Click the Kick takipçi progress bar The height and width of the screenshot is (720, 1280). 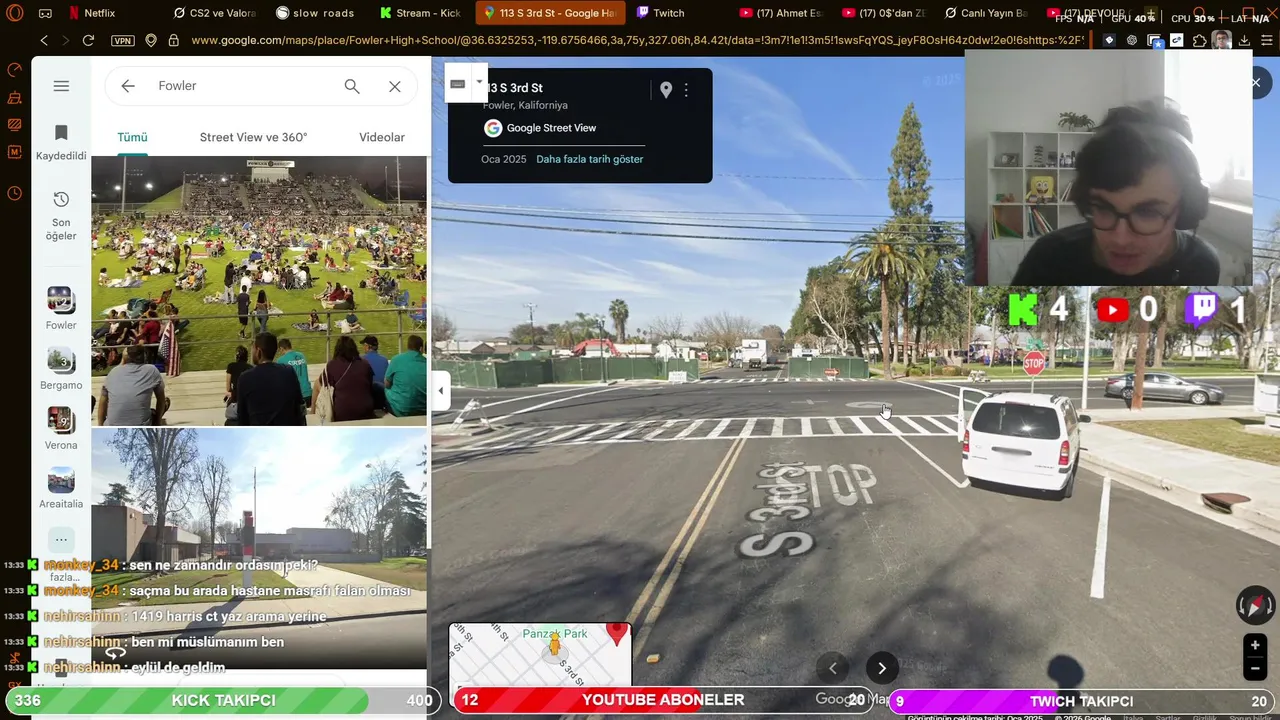pos(222,700)
